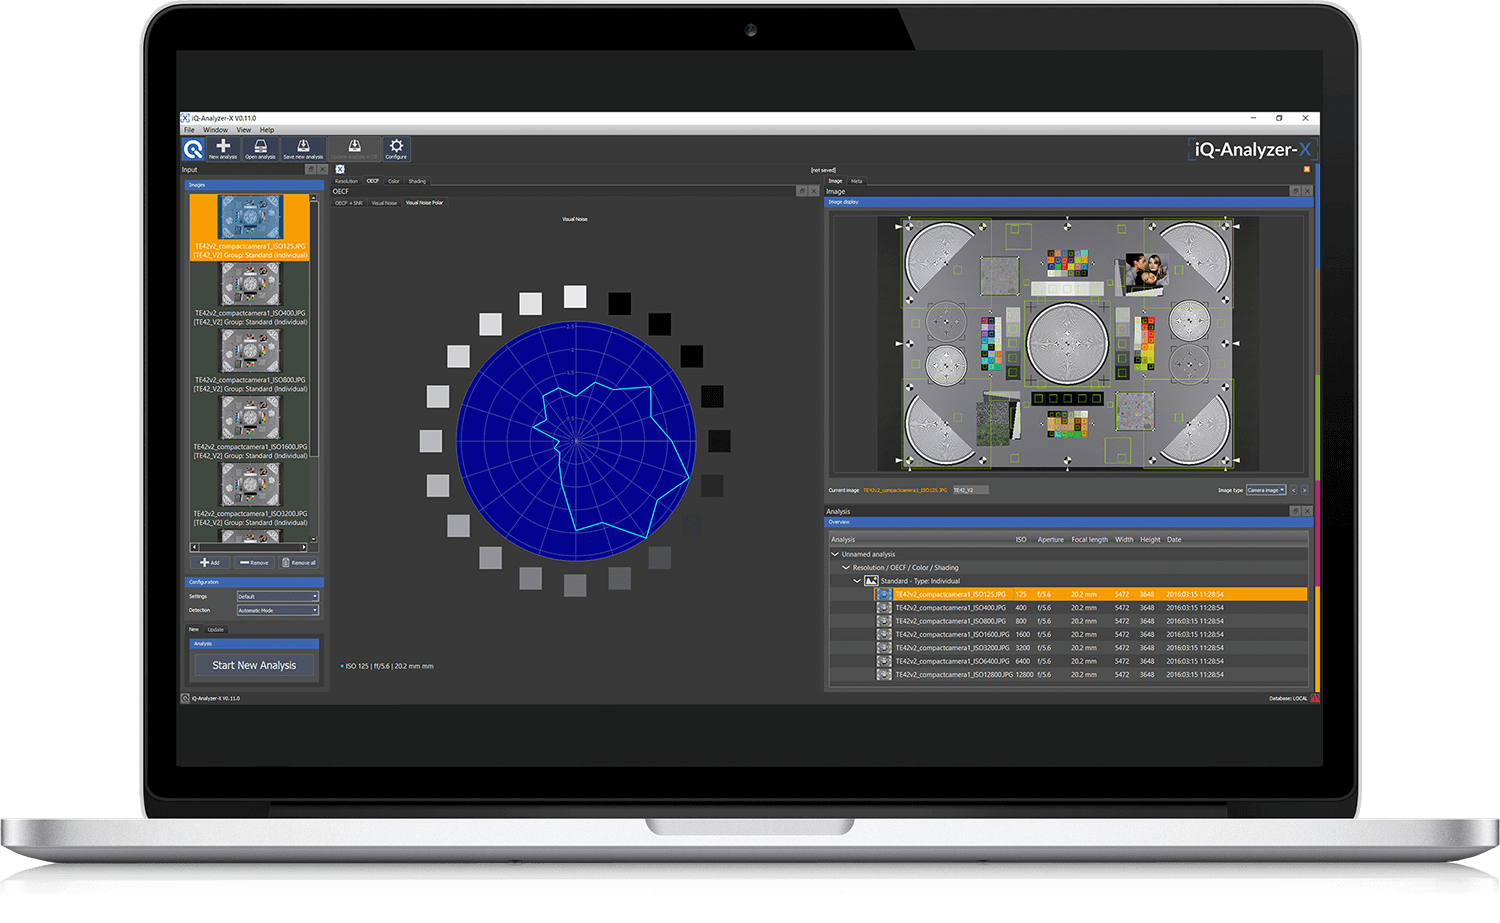Open the File menu
This screenshot has width=1500, height=923.
click(x=189, y=130)
